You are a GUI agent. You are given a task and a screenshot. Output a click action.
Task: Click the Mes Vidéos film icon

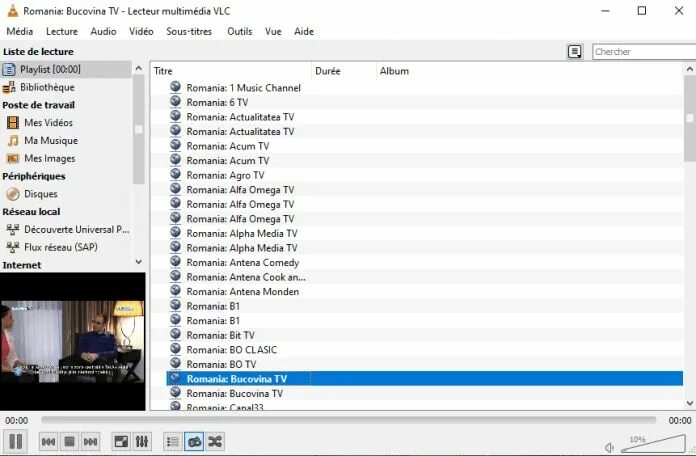[x=13, y=123]
